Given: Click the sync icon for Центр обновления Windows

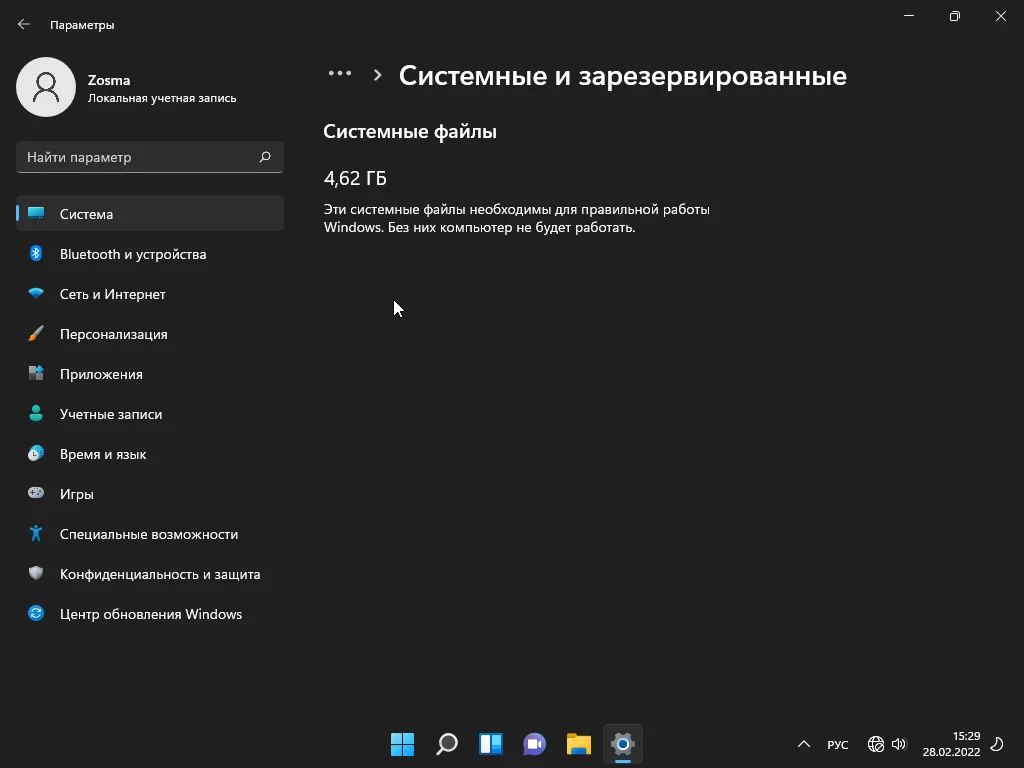Looking at the screenshot, I should tap(36, 613).
